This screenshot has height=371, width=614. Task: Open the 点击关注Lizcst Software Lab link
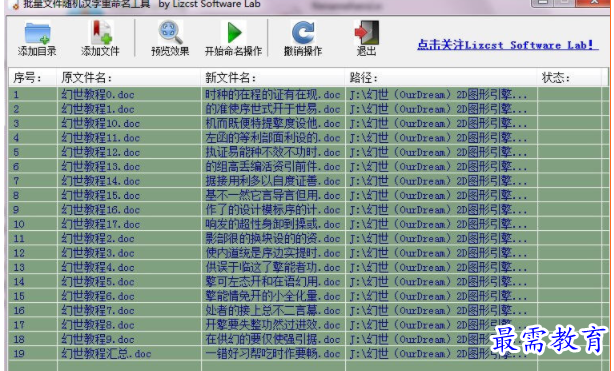507,45
